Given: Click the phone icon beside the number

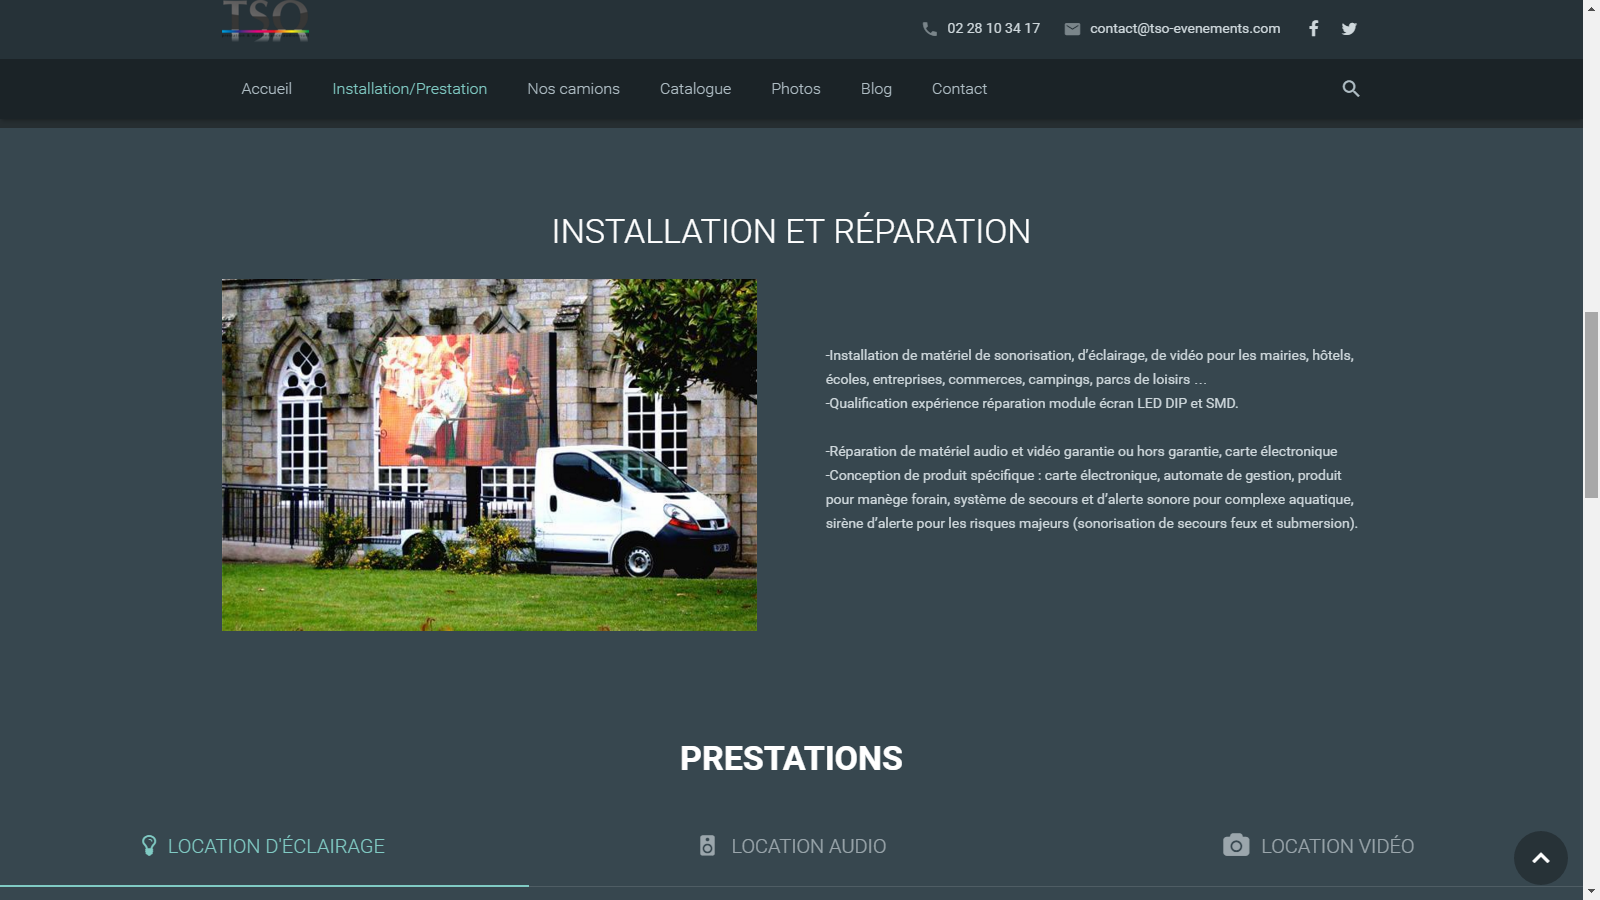Looking at the screenshot, I should [x=929, y=29].
